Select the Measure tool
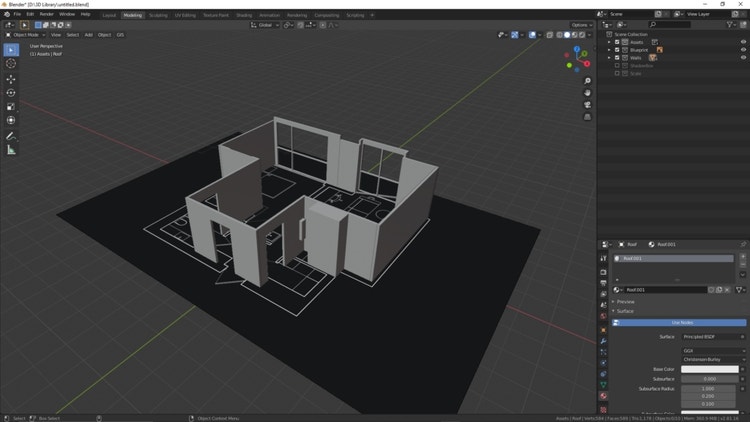 tap(11, 150)
